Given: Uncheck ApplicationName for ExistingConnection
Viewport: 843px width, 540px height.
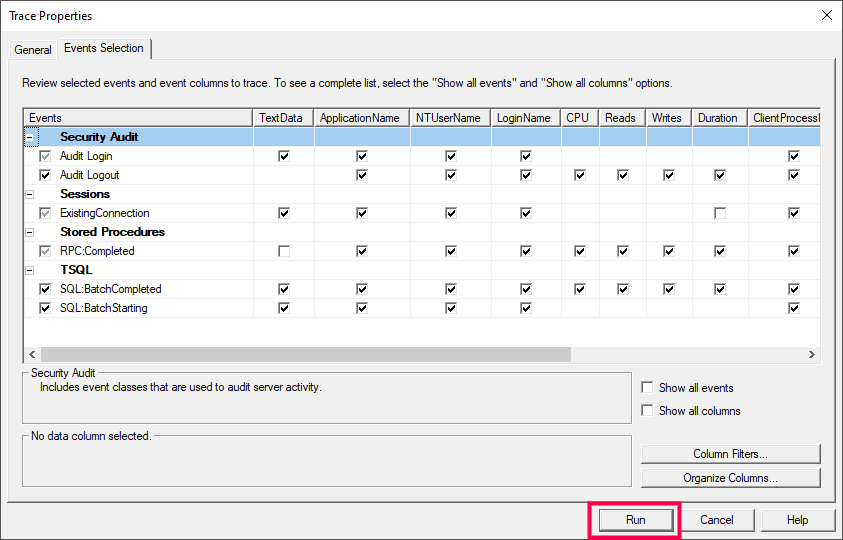Looking at the screenshot, I should coord(362,213).
